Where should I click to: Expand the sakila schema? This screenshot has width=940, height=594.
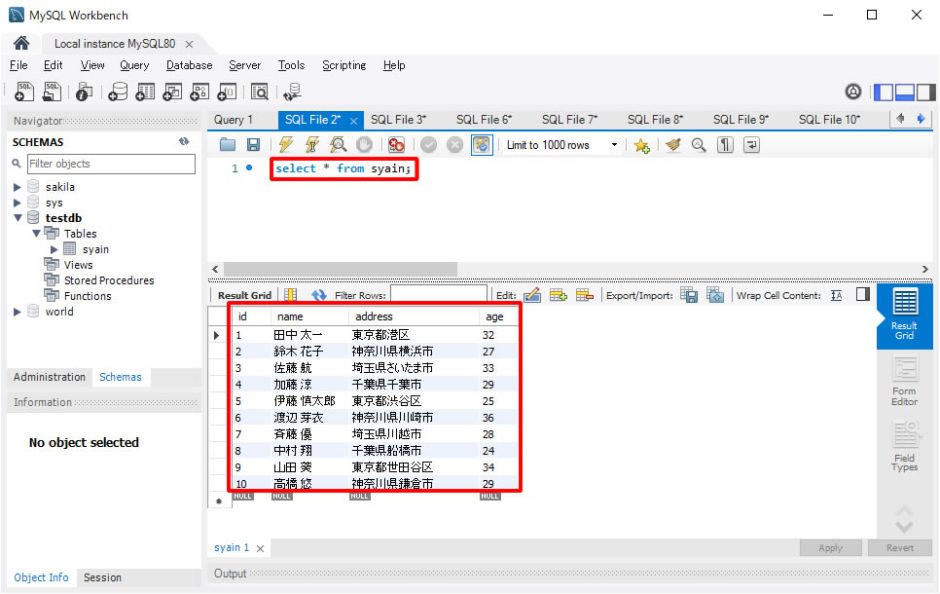[x=17, y=186]
